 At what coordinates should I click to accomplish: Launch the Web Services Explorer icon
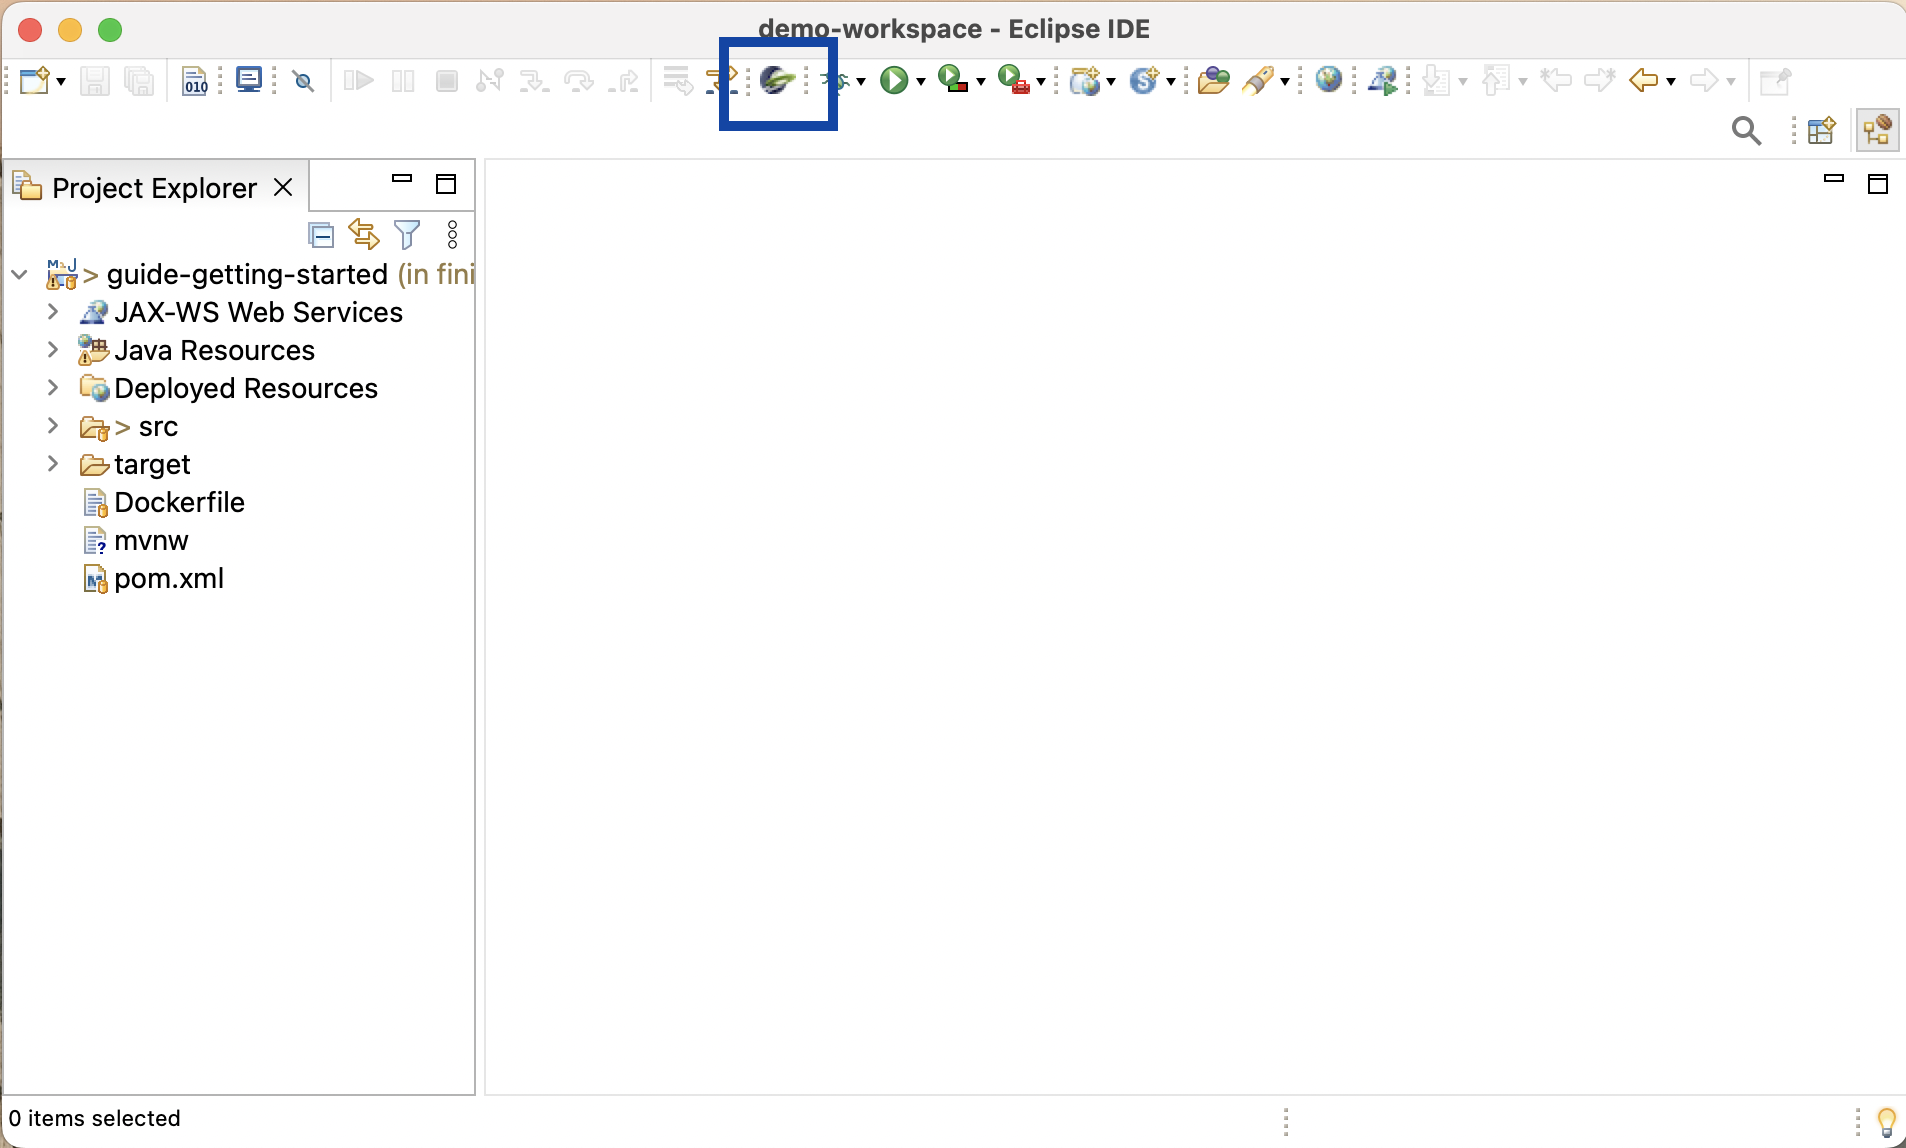coord(1384,80)
